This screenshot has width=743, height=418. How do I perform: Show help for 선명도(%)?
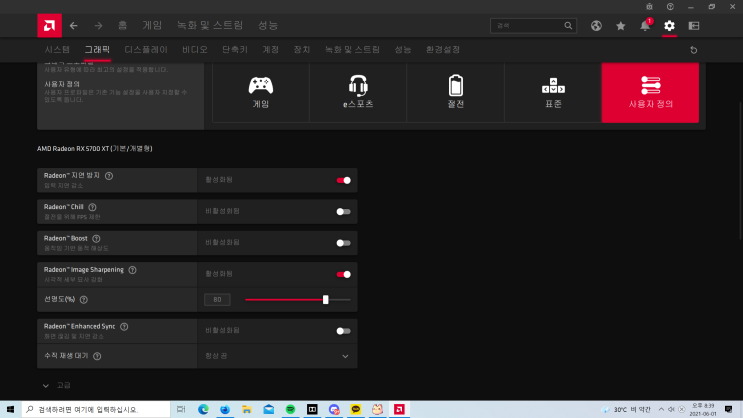[84, 300]
